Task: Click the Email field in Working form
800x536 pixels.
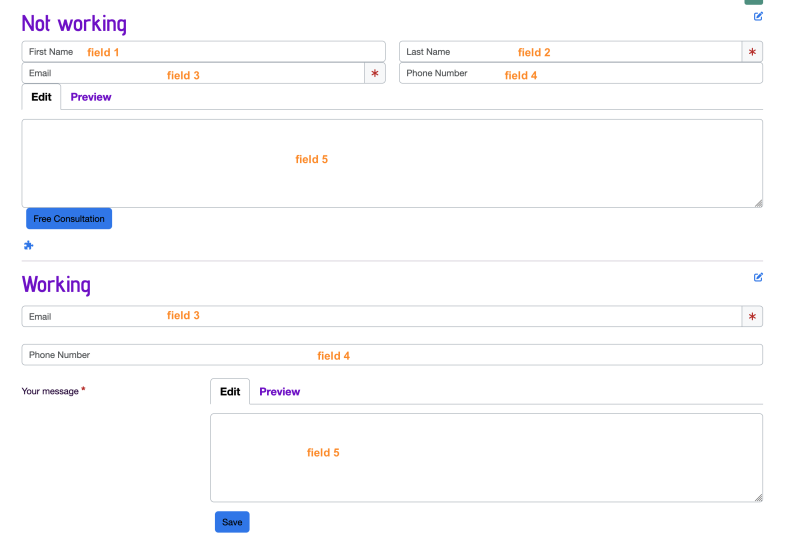Action: pyautogui.click(x=382, y=317)
